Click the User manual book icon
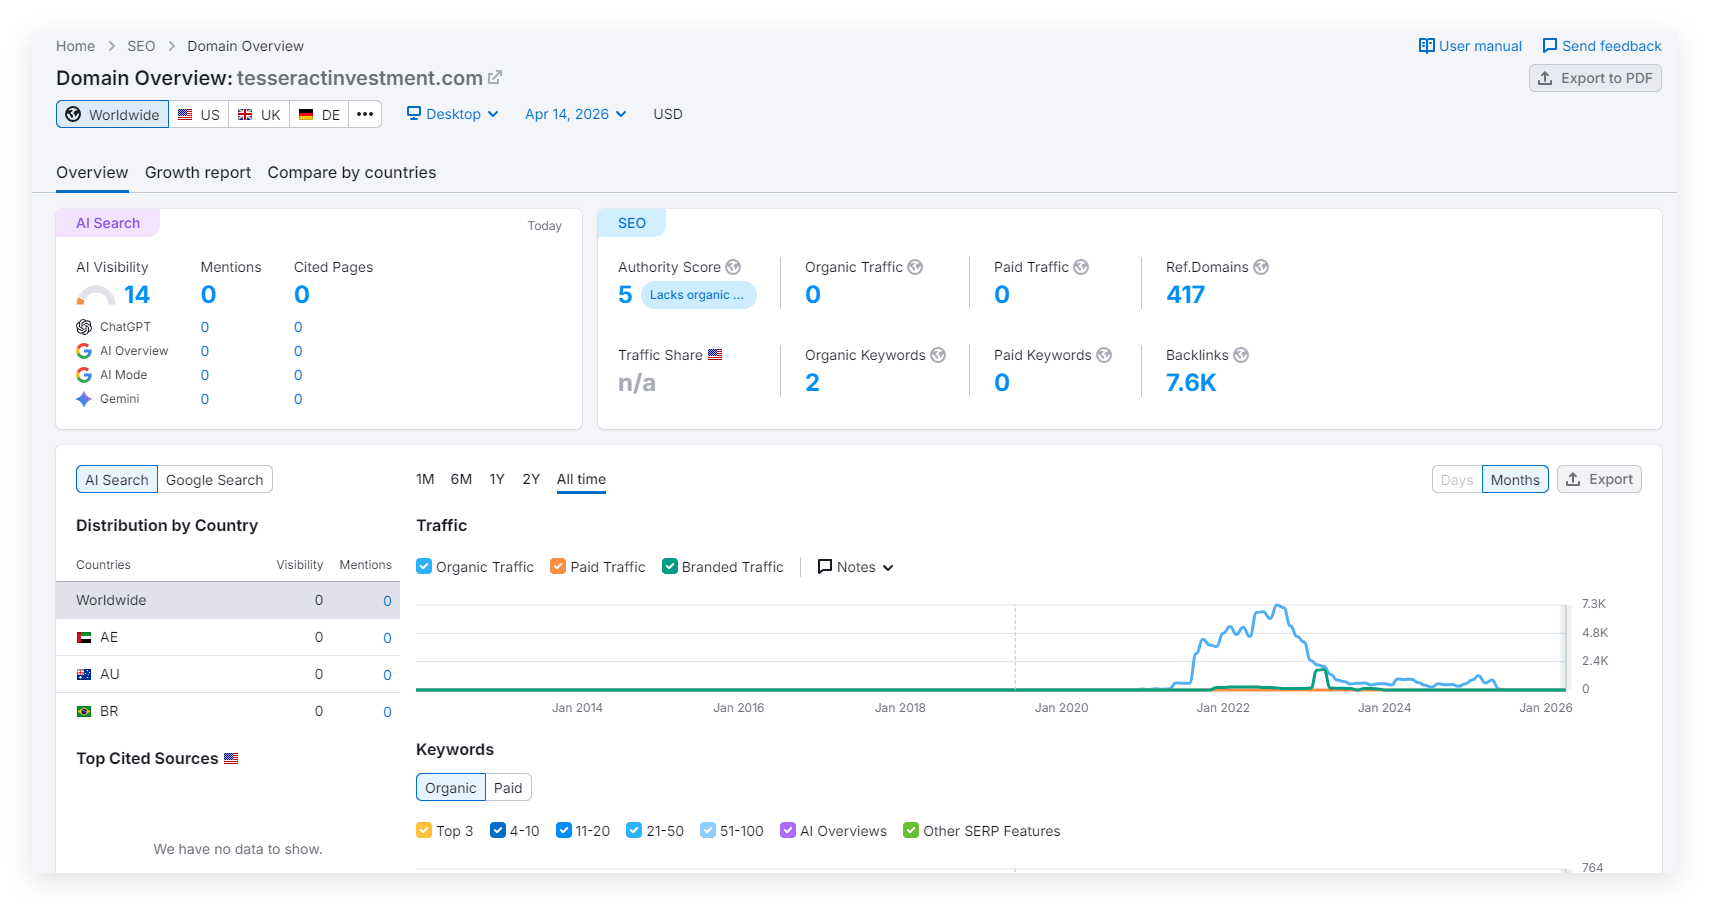The image size is (1709, 905). pyautogui.click(x=1427, y=46)
